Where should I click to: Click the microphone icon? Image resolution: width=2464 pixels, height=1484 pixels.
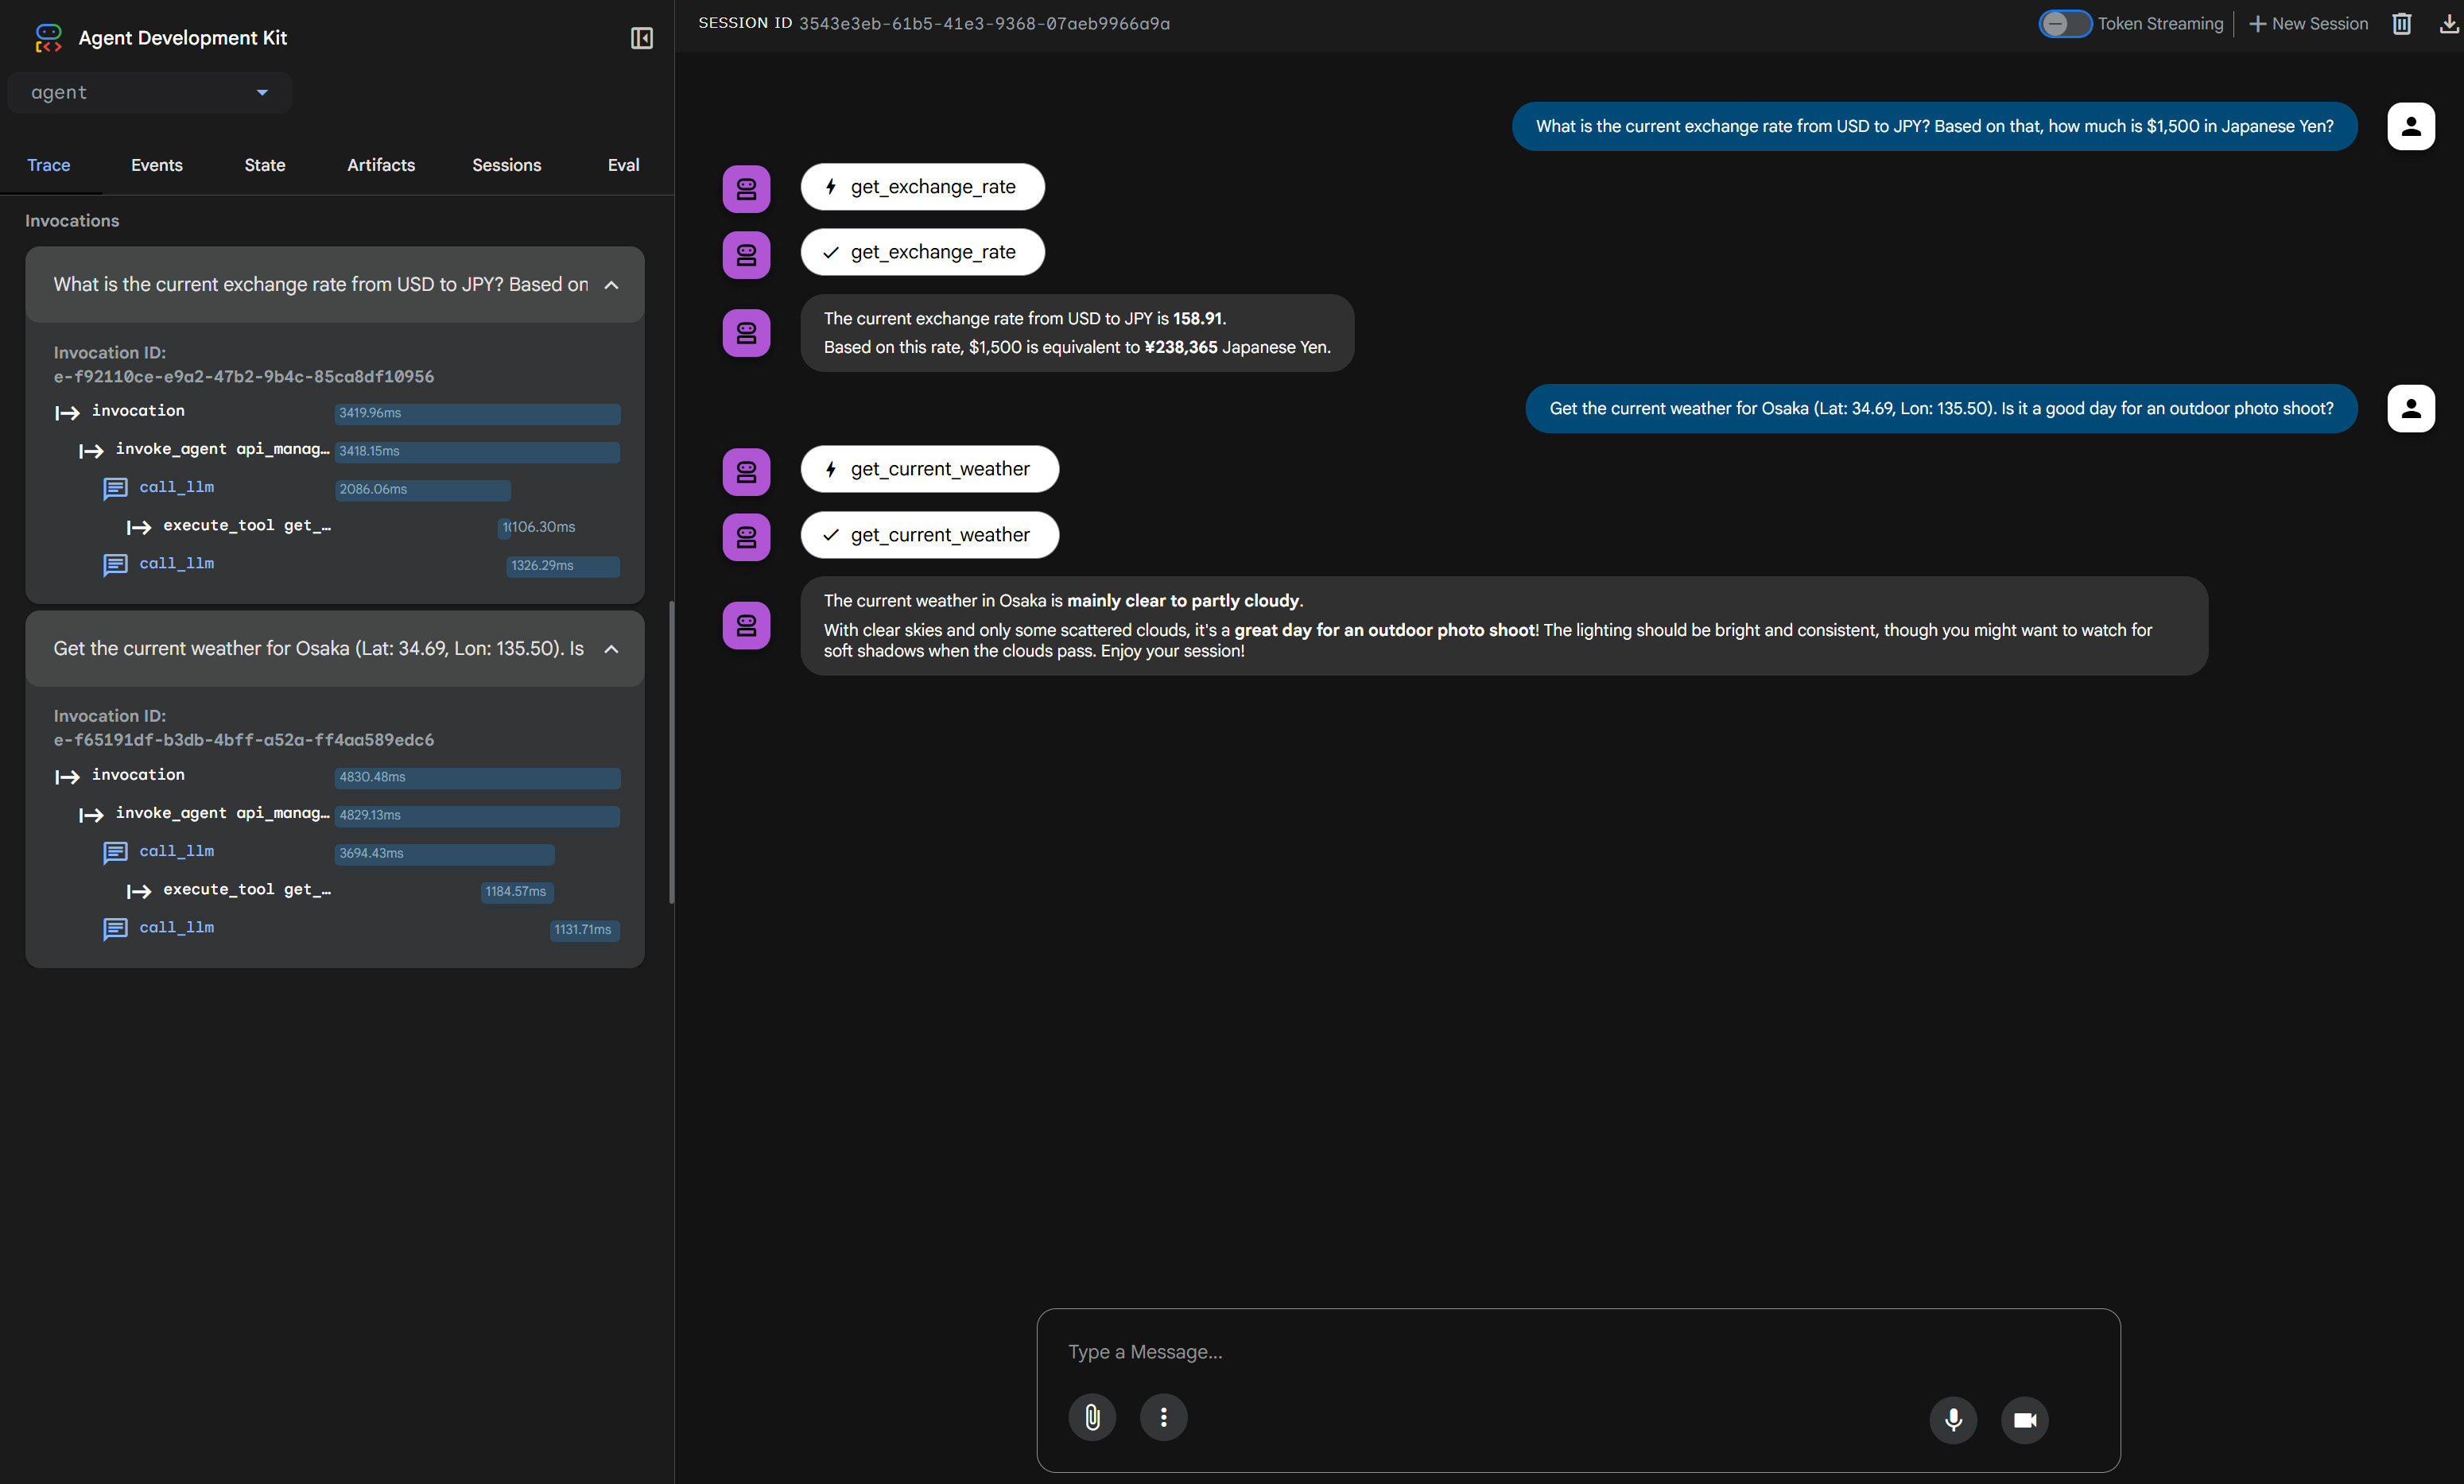click(1952, 1419)
